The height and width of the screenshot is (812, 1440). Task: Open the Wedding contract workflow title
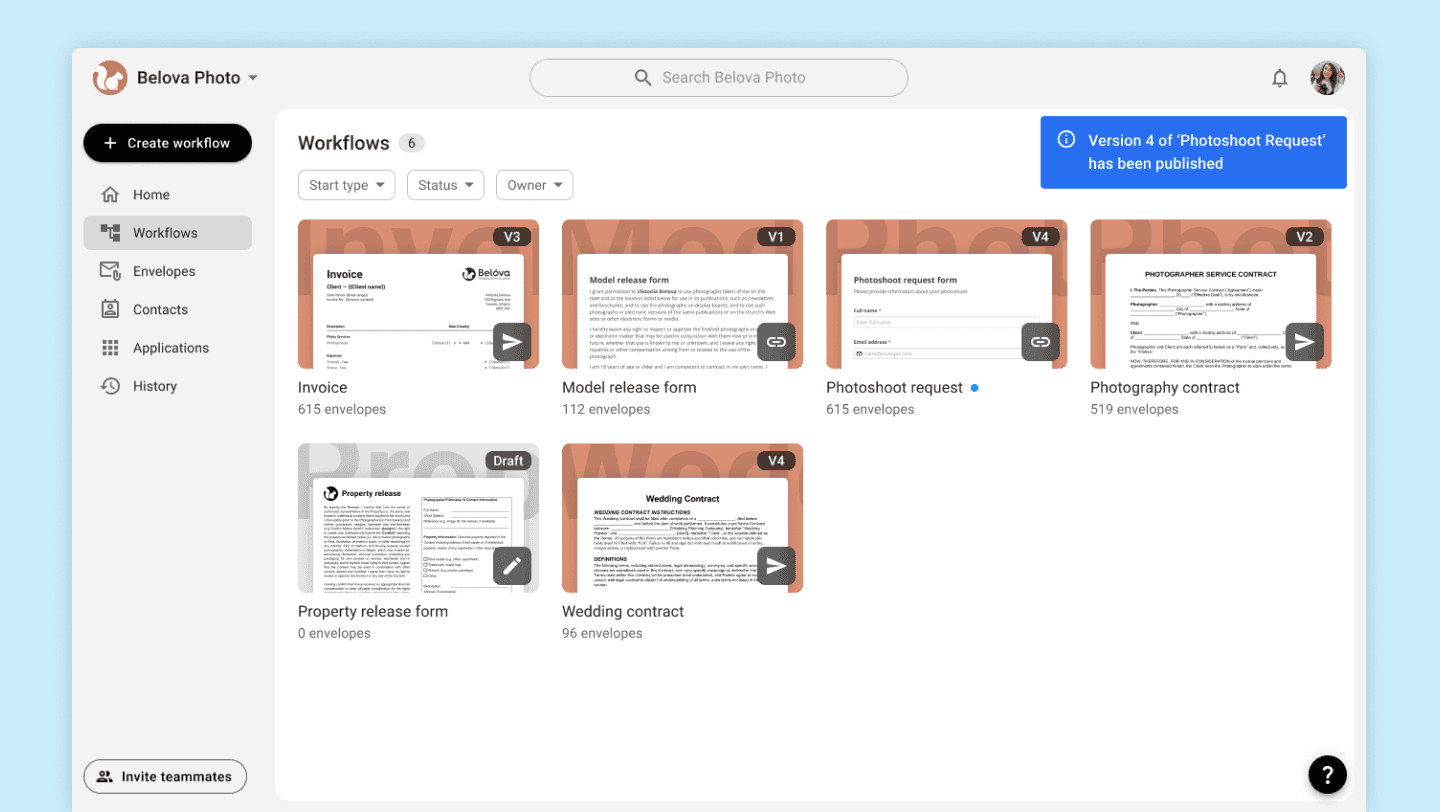pyautogui.click(x=623, y=611)
